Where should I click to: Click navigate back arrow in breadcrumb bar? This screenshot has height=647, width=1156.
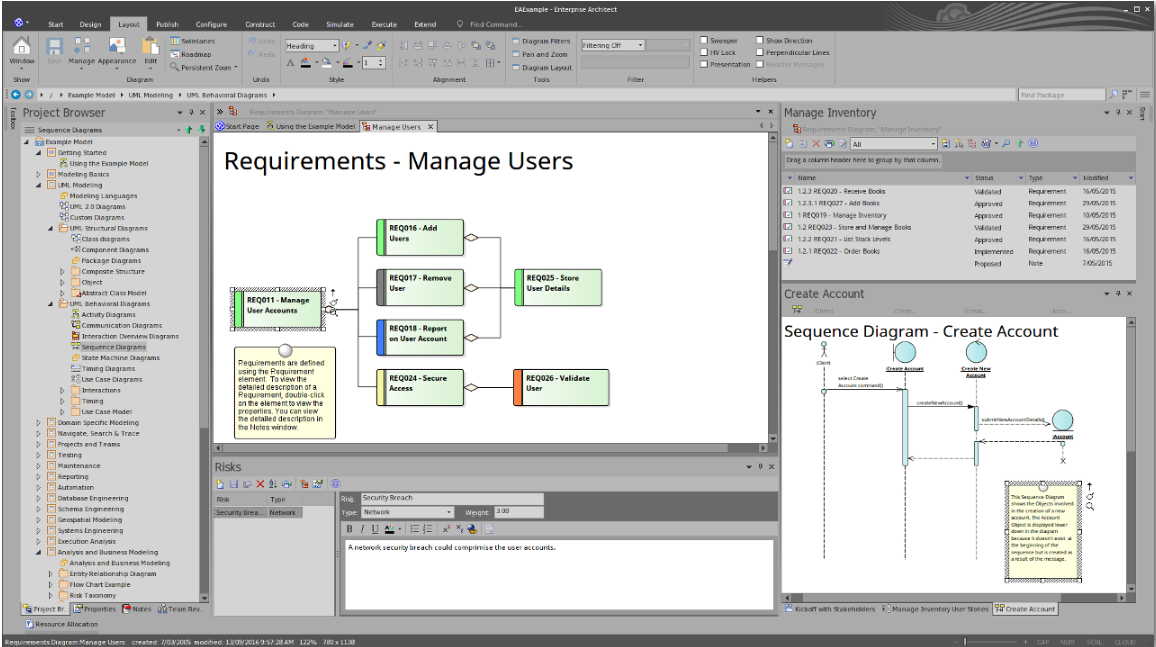point(15,94)
